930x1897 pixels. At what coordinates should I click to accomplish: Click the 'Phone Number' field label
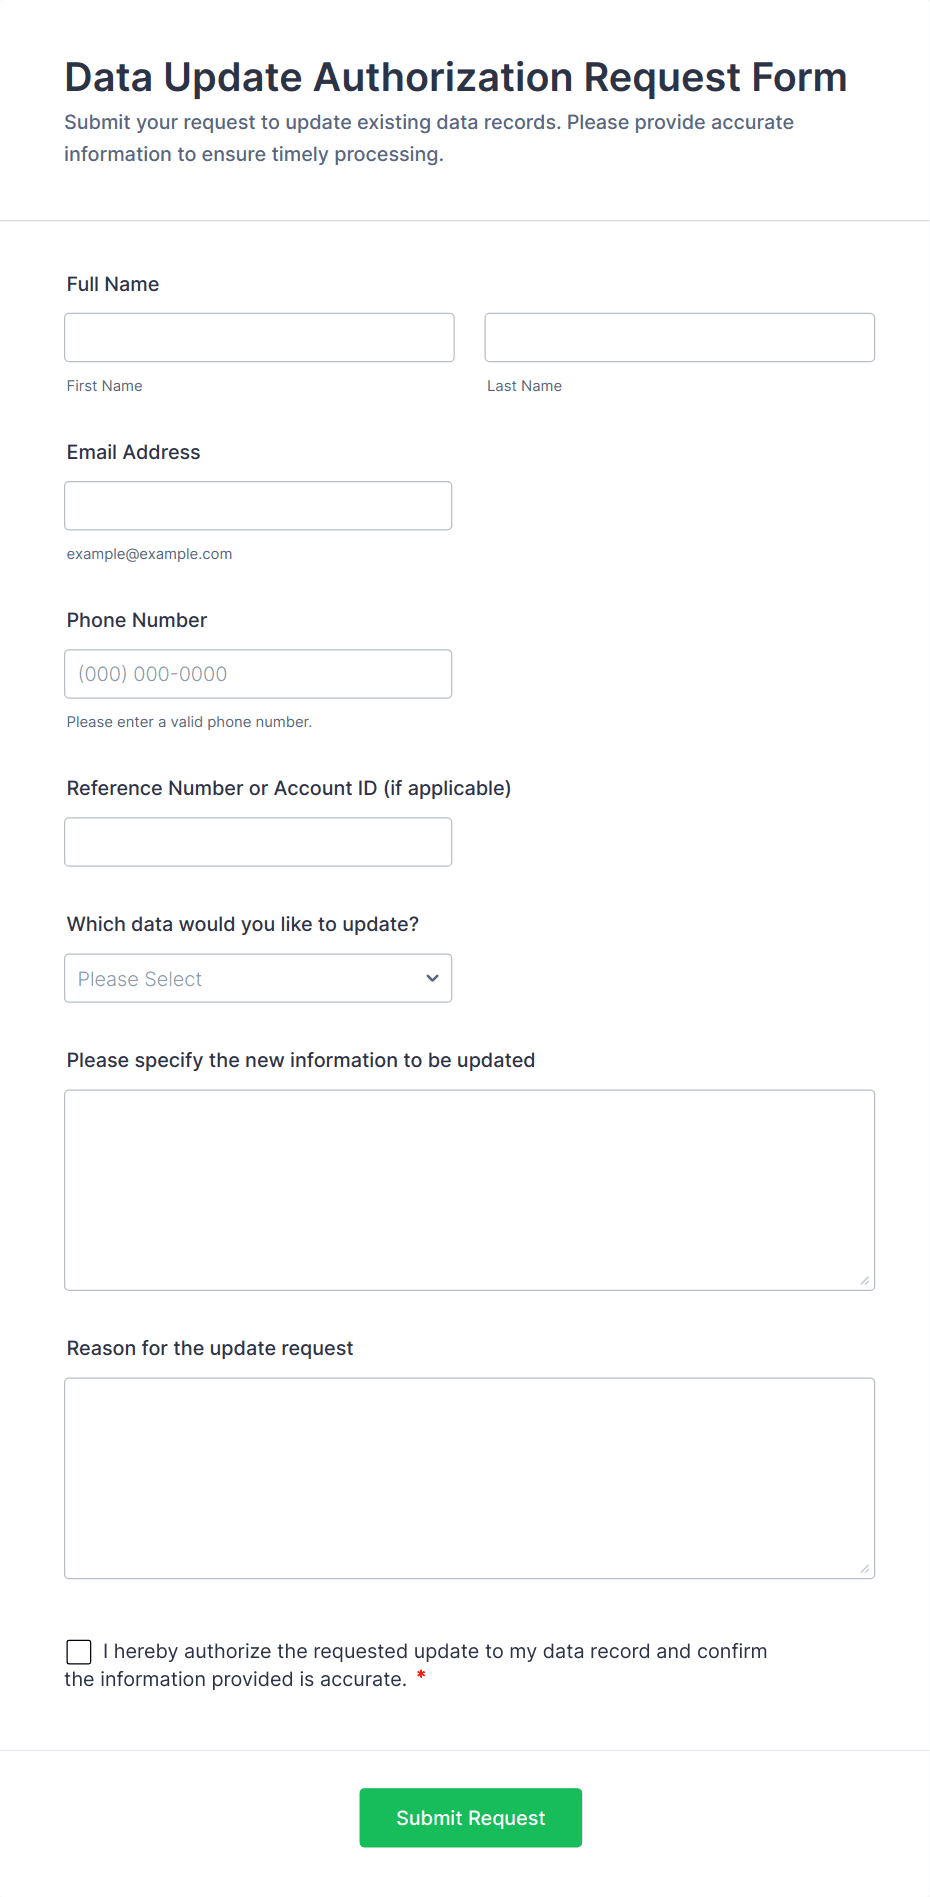point(137,620)
